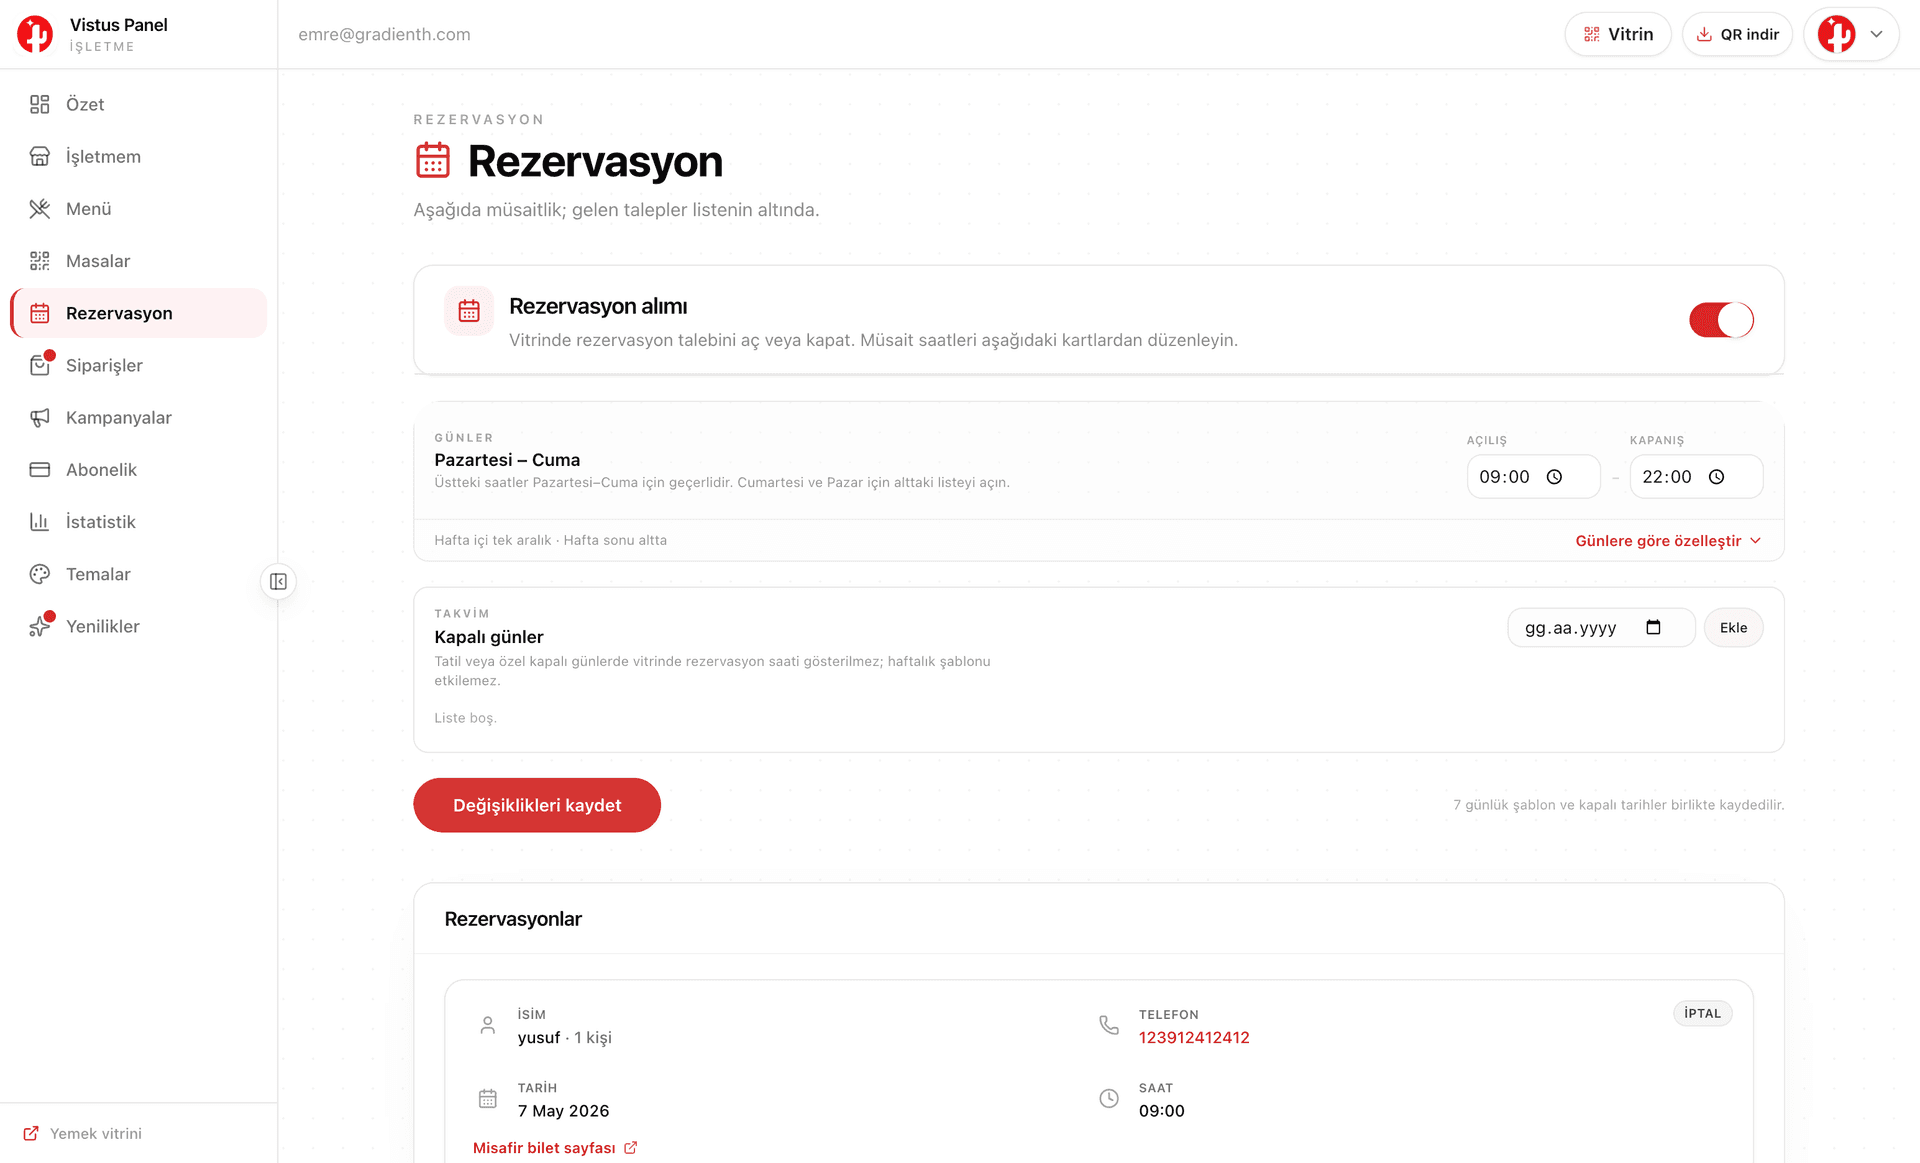Viewport: 1920px width, 1163px height.
Task: Open the Özet menu item
Action: (139, 104)
